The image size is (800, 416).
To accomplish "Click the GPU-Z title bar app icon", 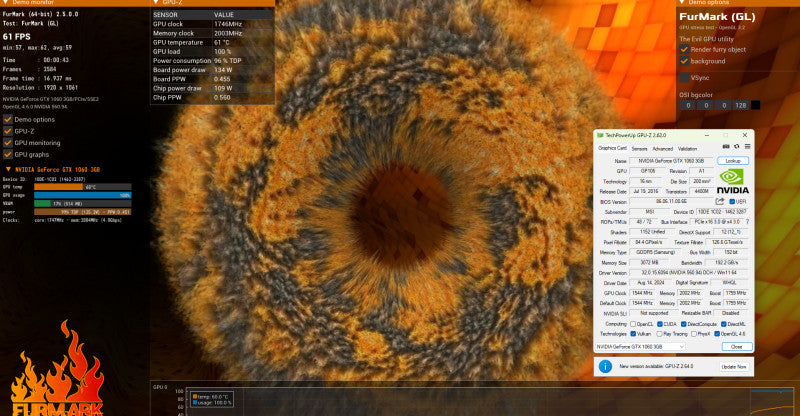I will click(600, 135).
